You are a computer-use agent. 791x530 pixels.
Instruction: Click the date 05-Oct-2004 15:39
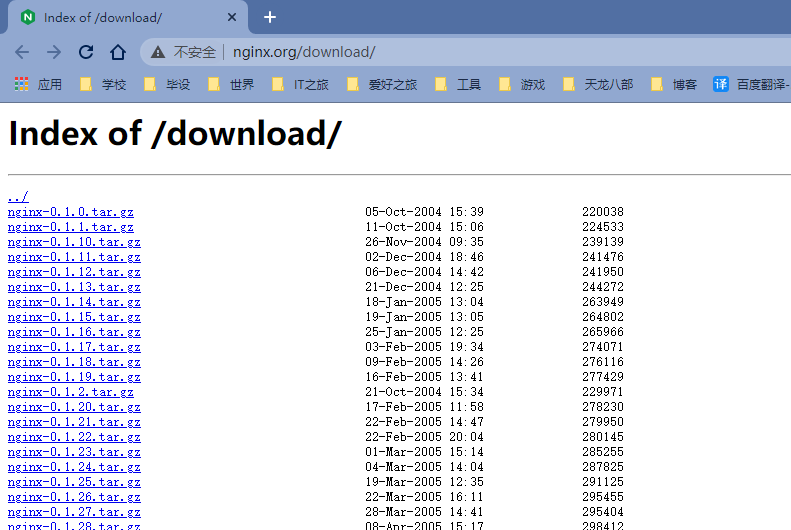point(424,212)
